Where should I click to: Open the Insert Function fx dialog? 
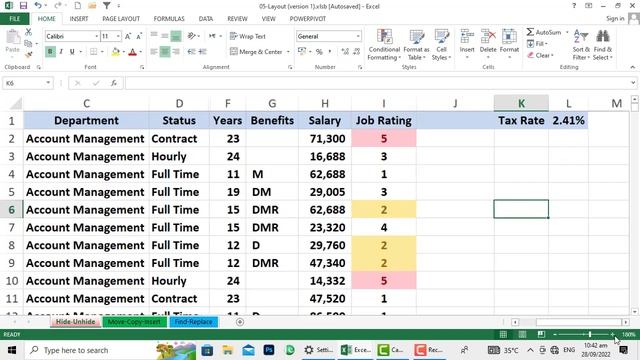(x=114, y=83)
